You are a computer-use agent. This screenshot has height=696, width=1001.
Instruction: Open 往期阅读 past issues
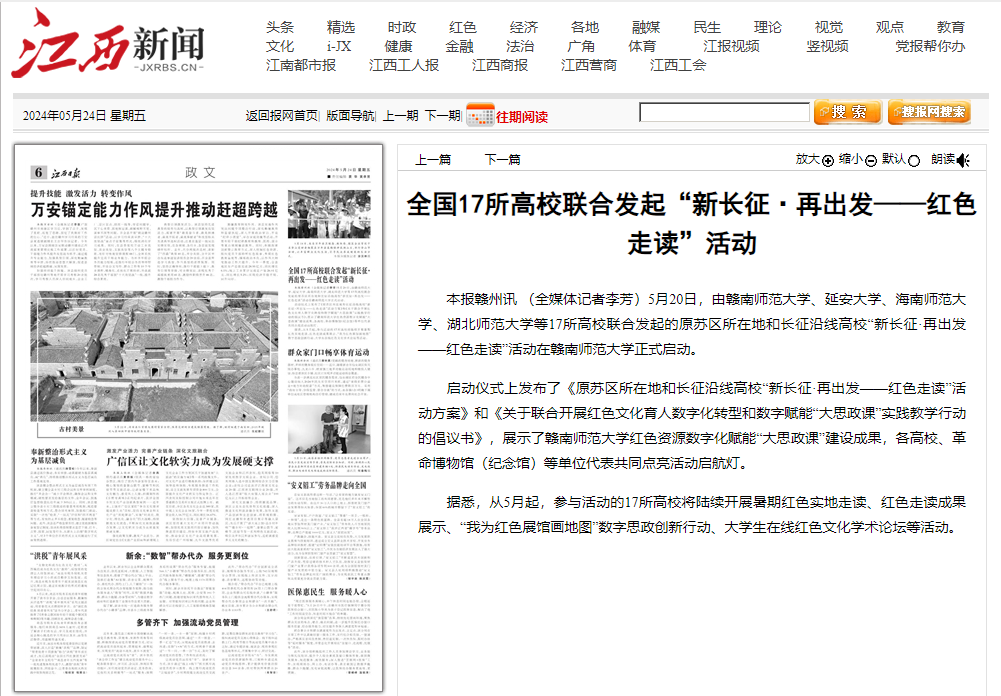522,117
